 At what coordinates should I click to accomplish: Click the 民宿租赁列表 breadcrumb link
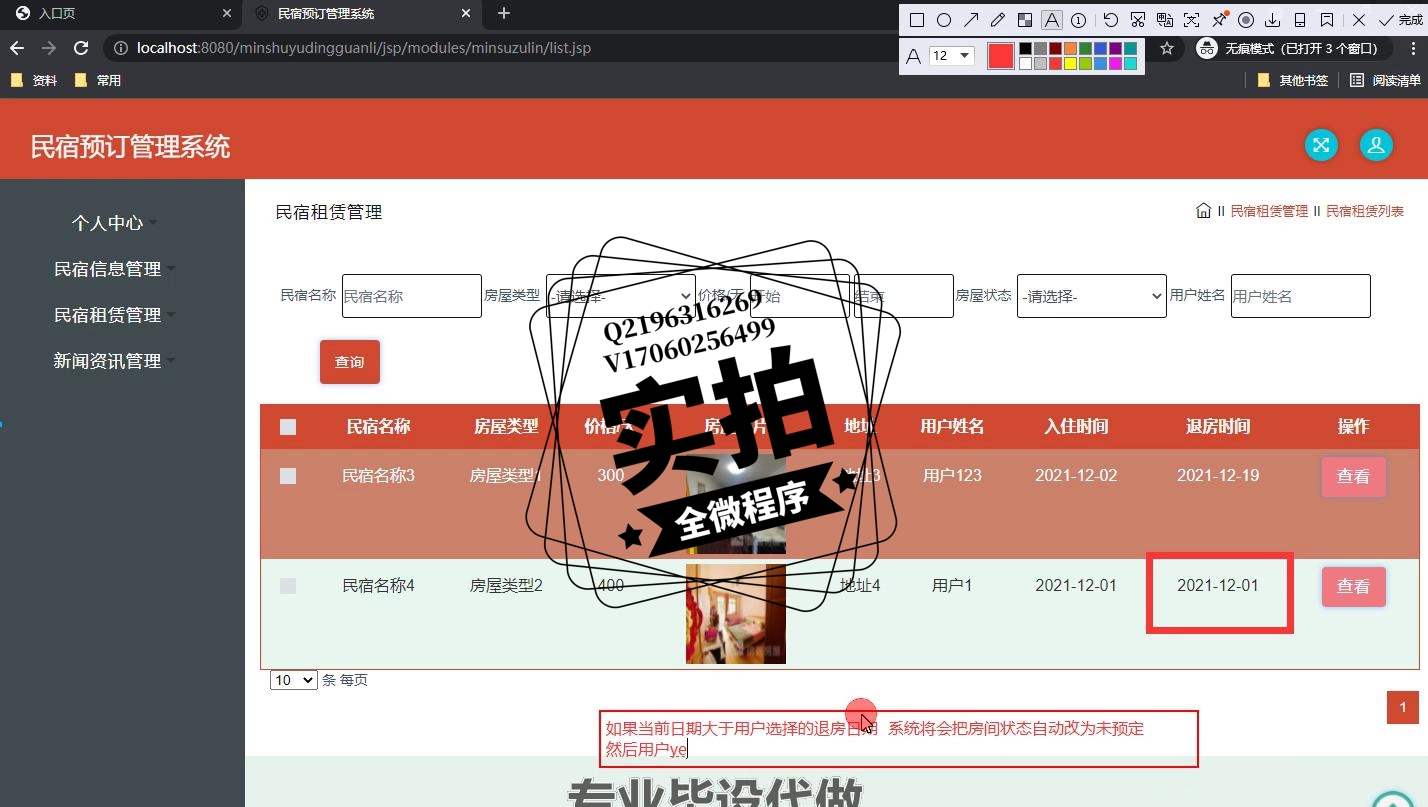click(1365, 211)
